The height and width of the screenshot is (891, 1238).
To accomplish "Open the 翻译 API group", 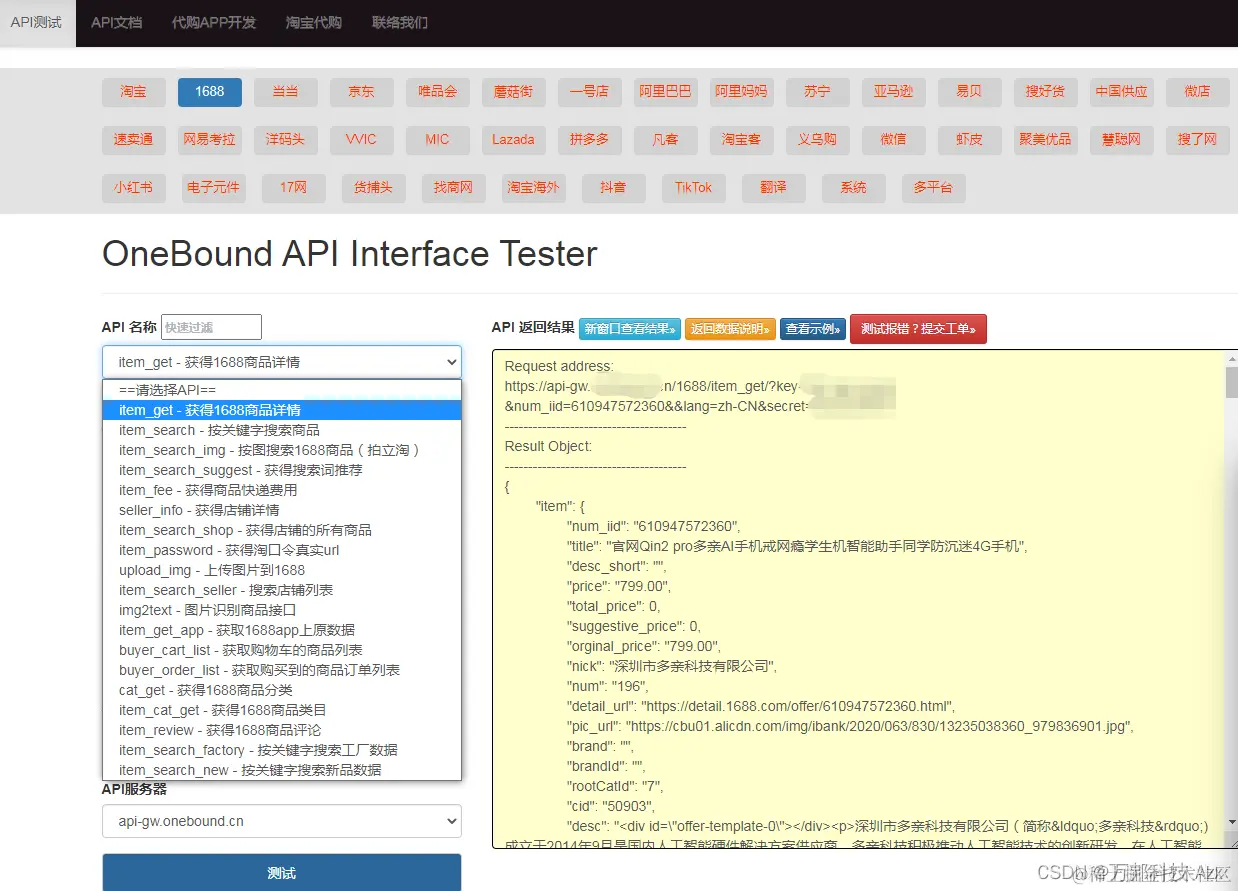I will tap(774, 187).
